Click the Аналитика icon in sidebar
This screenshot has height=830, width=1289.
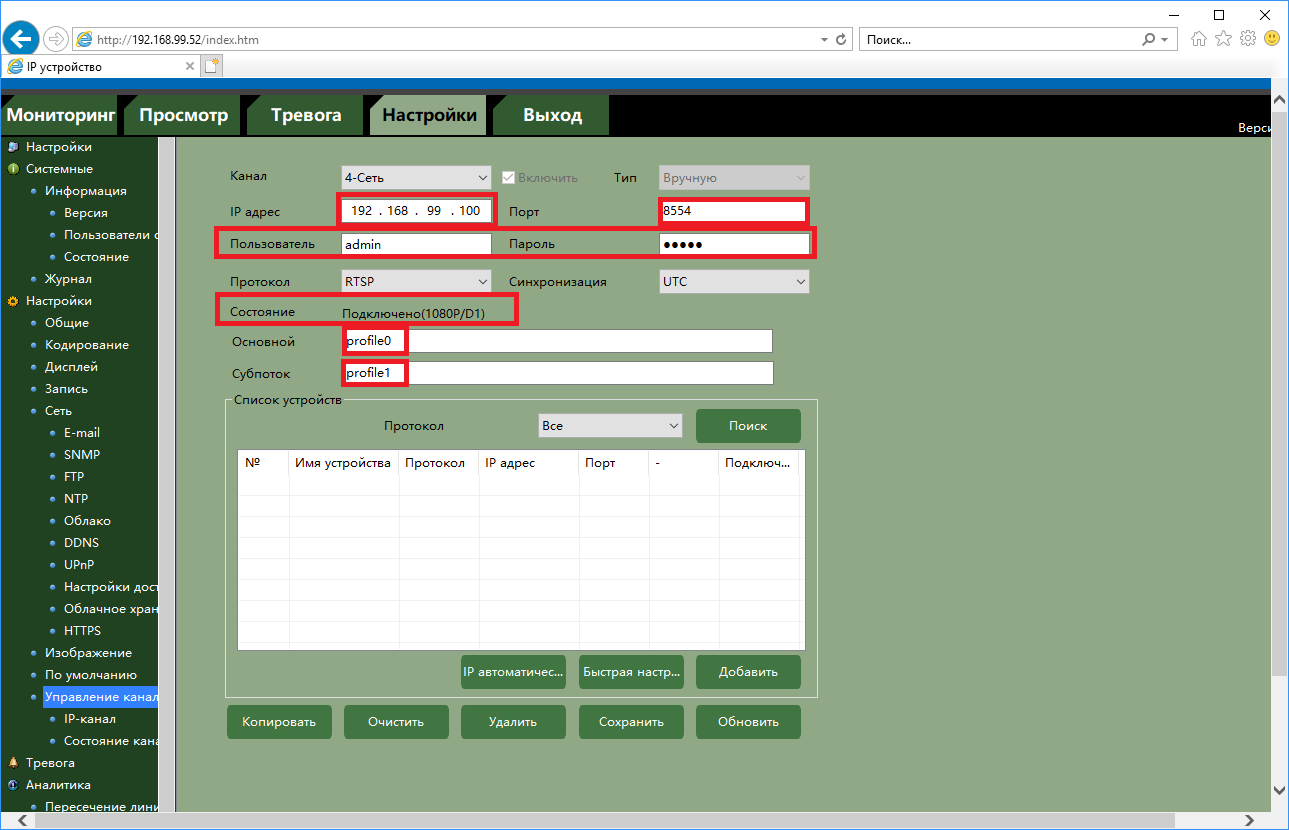13,785
